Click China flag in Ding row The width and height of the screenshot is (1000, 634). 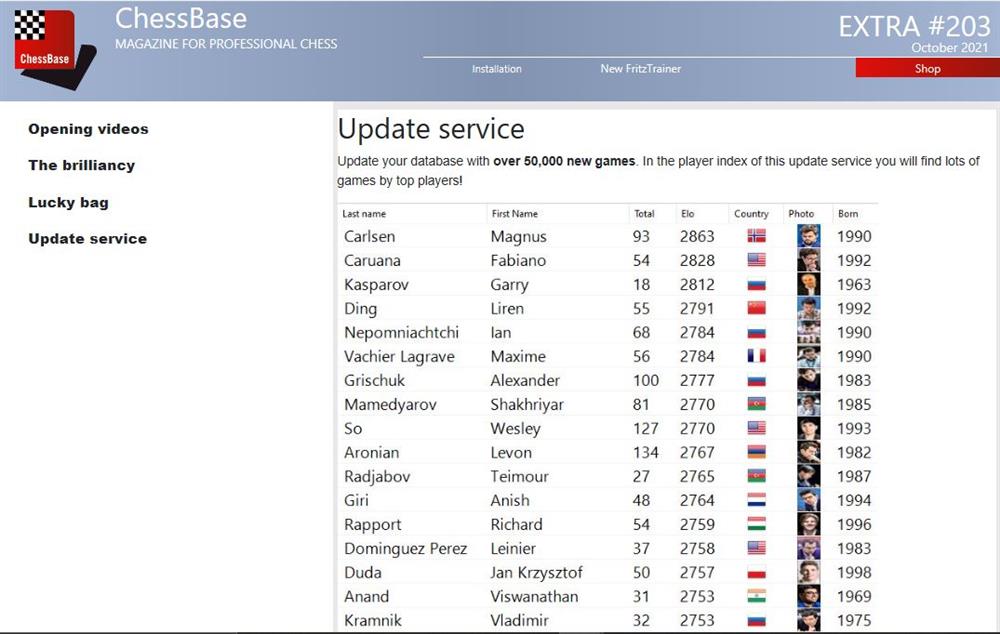[756, 308]
